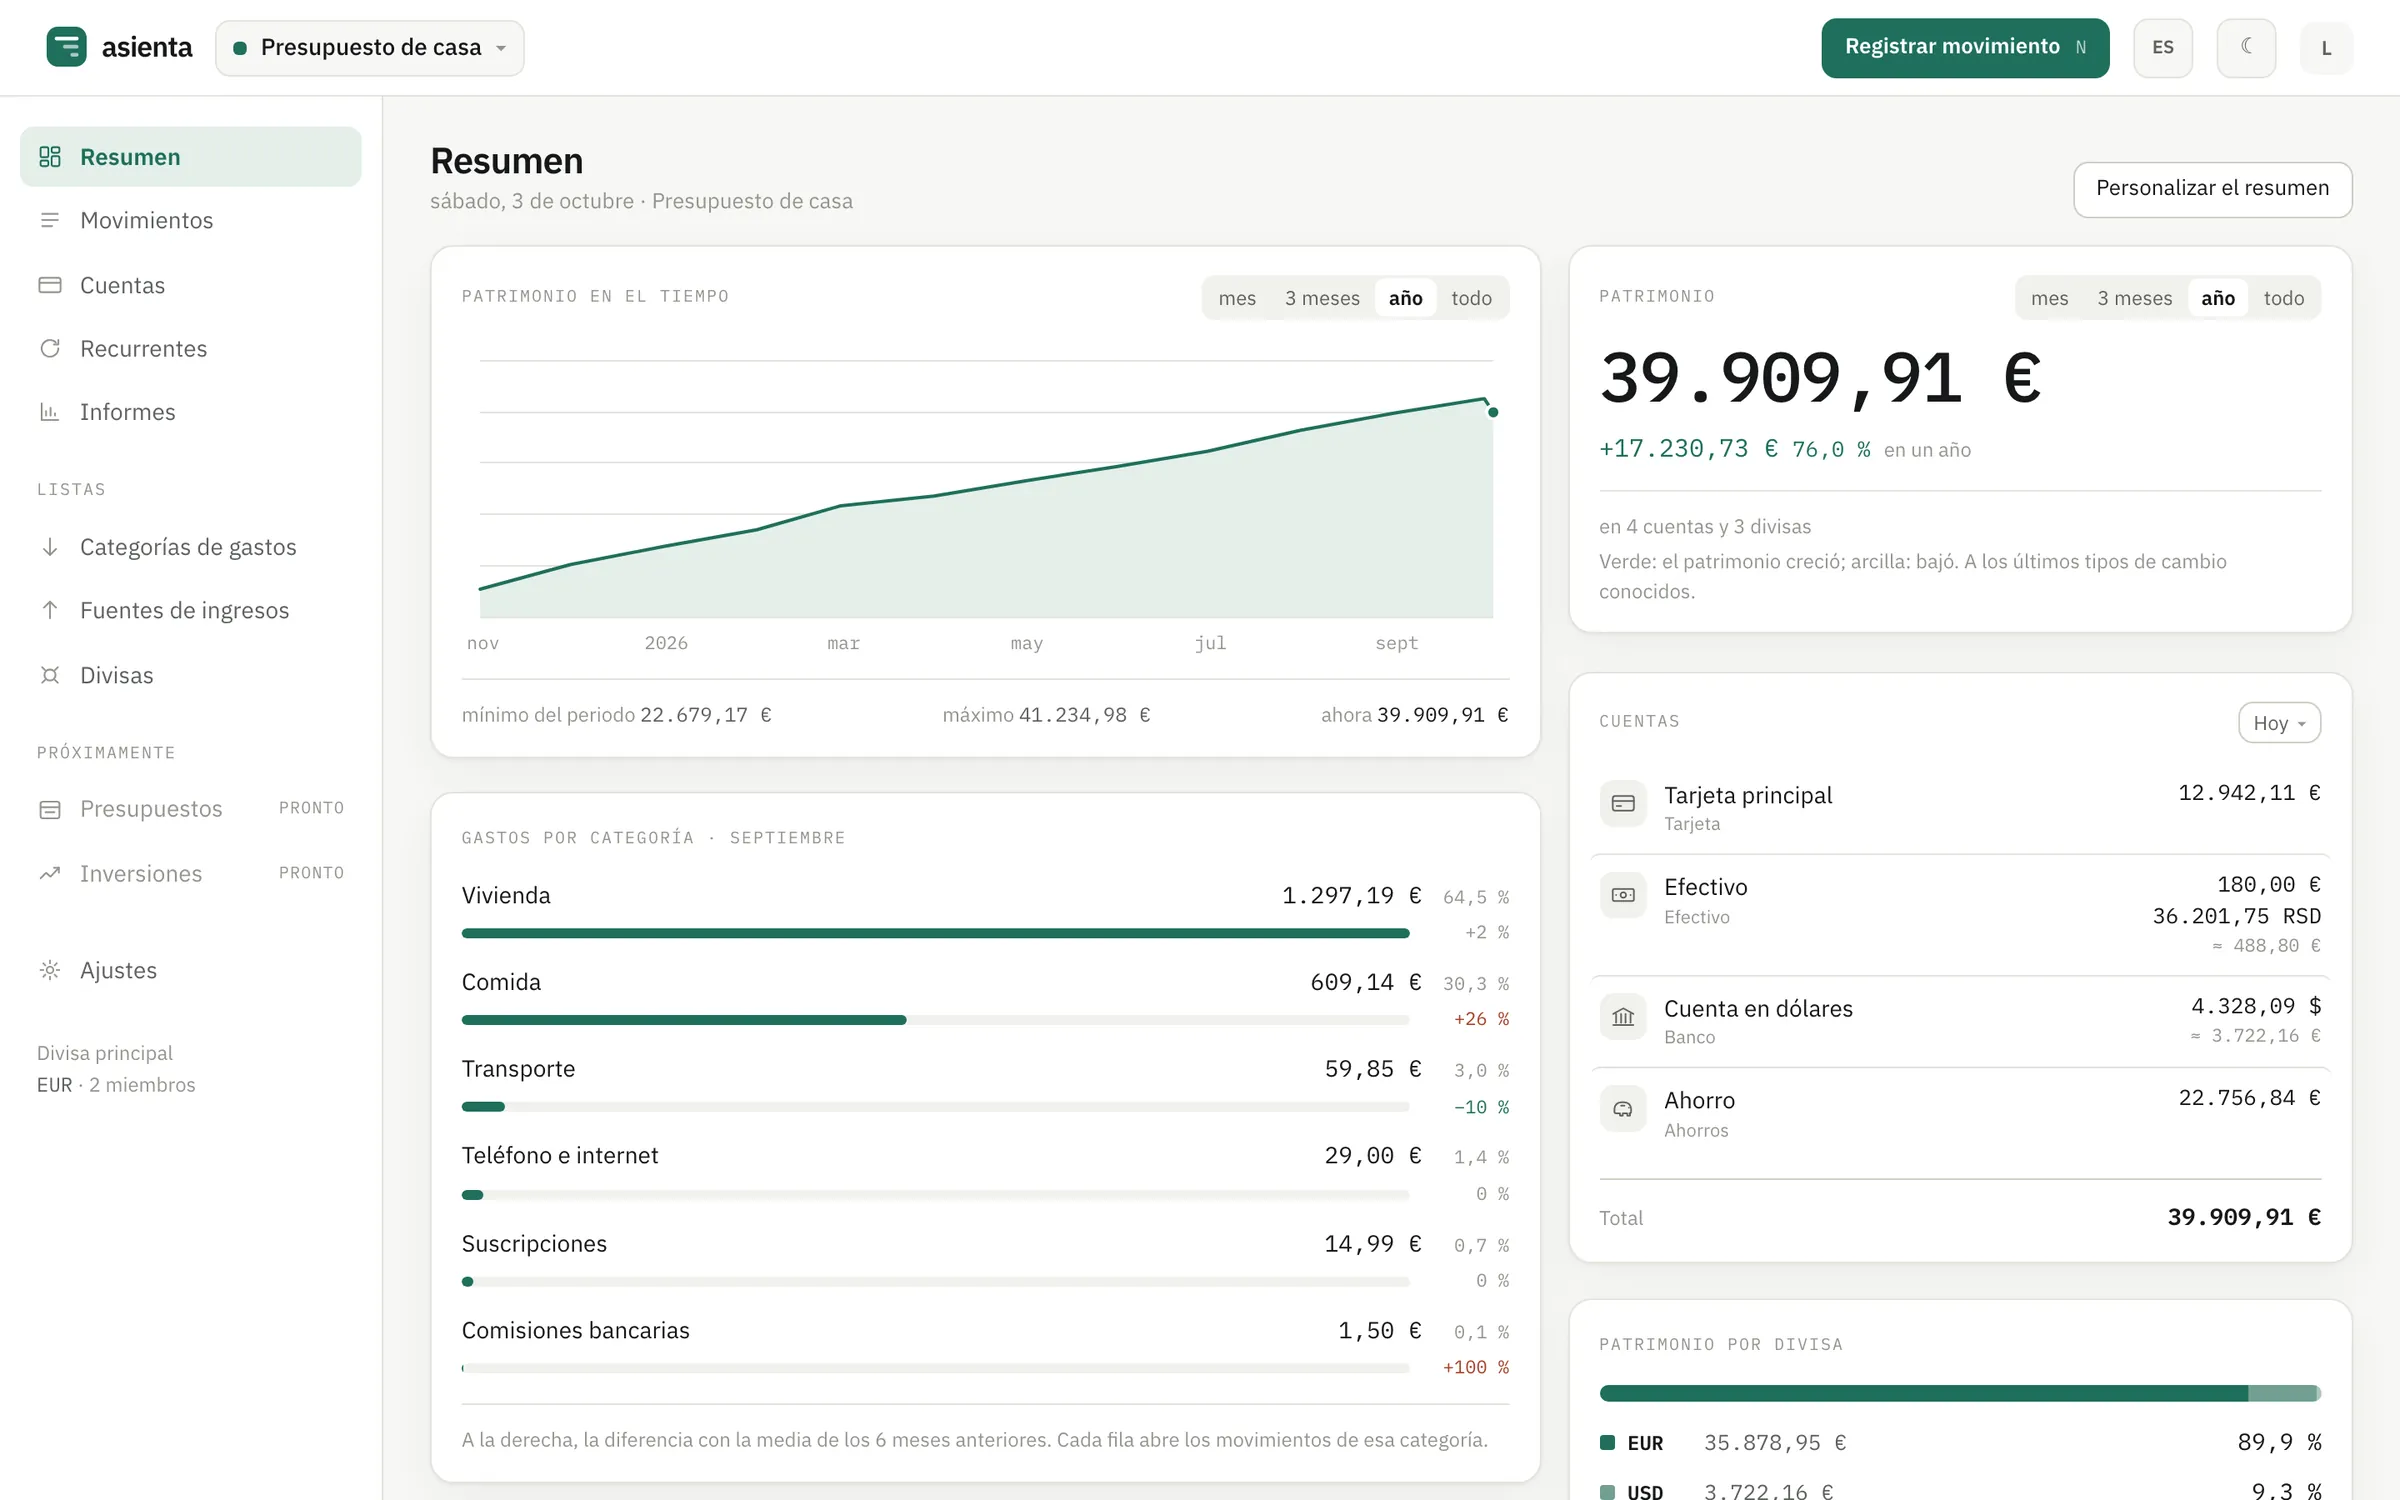Open Fuentes de ingresos list
2400x1500 pixels.
pyautogui.click(x=190, y=610)
